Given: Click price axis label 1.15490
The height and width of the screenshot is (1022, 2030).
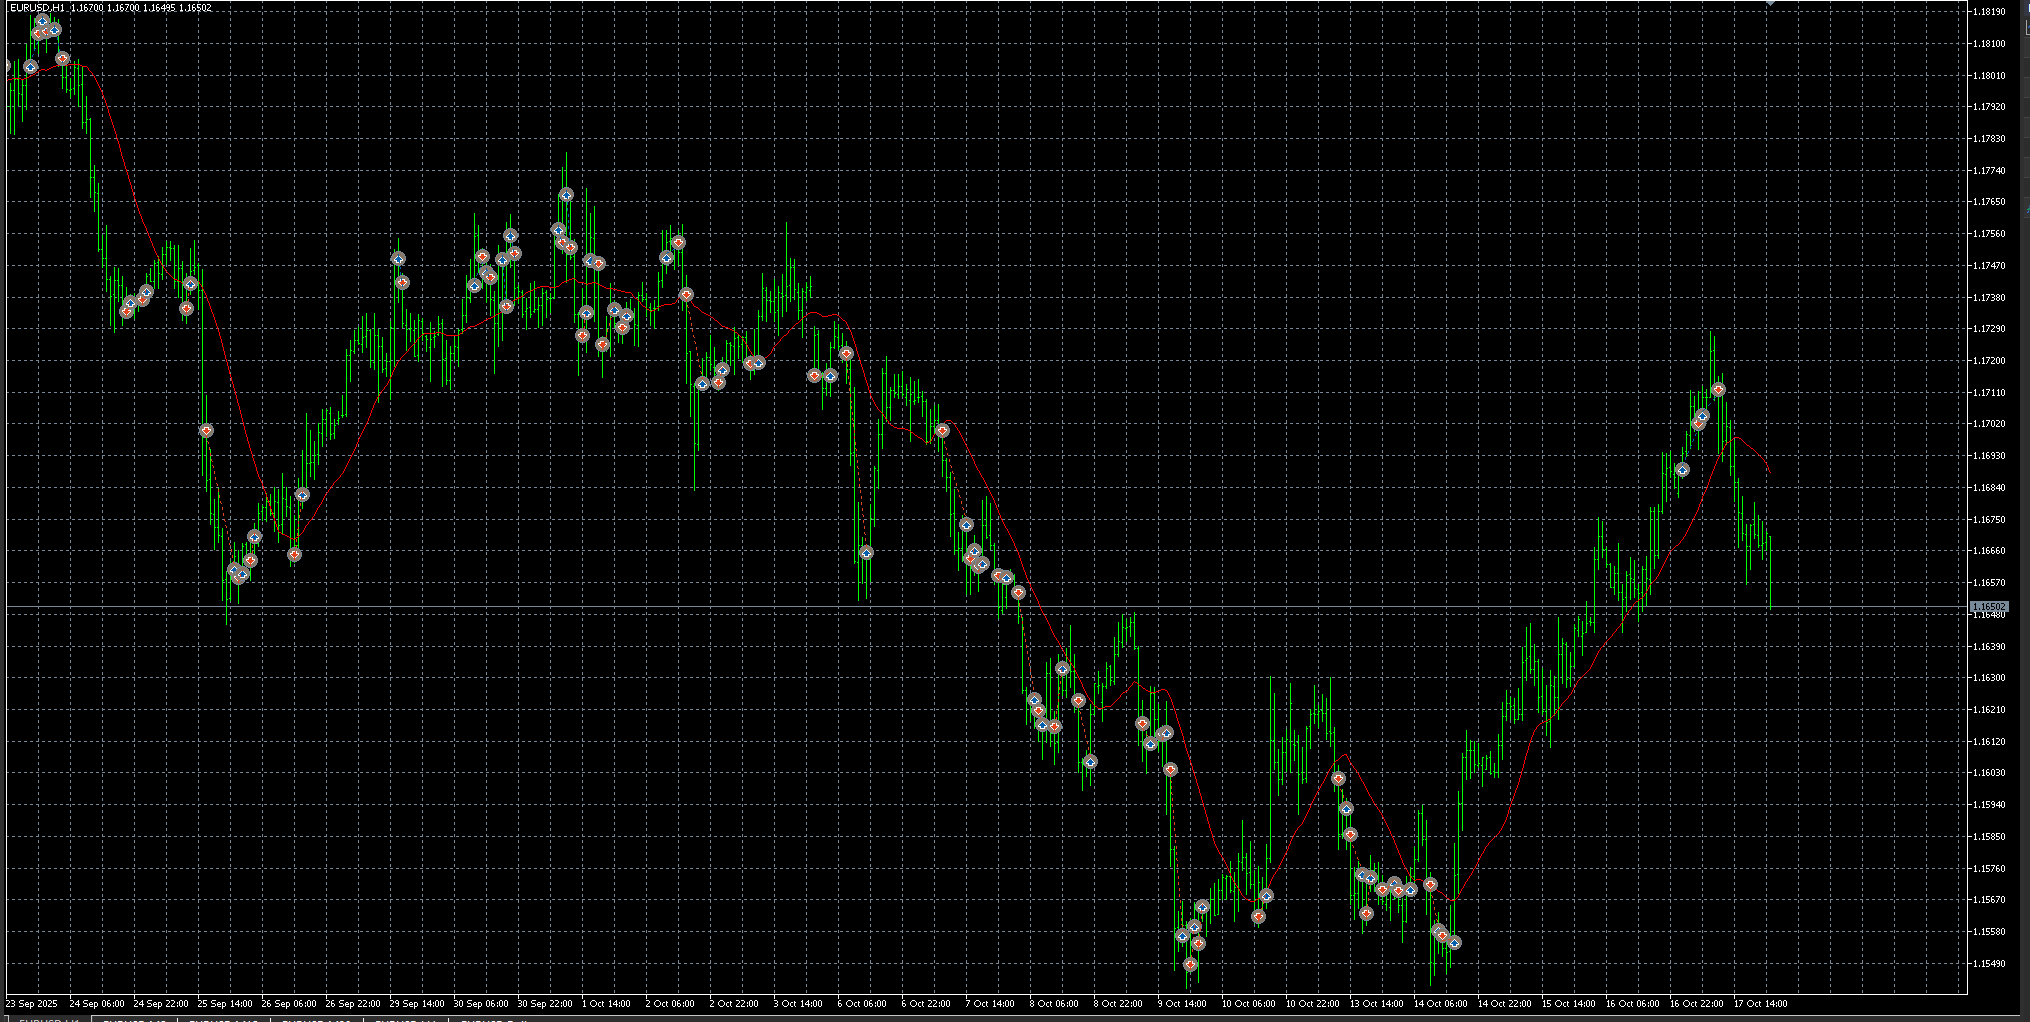Looking at the screenshot, I should pyautogui.click(x=1988, y=964).
